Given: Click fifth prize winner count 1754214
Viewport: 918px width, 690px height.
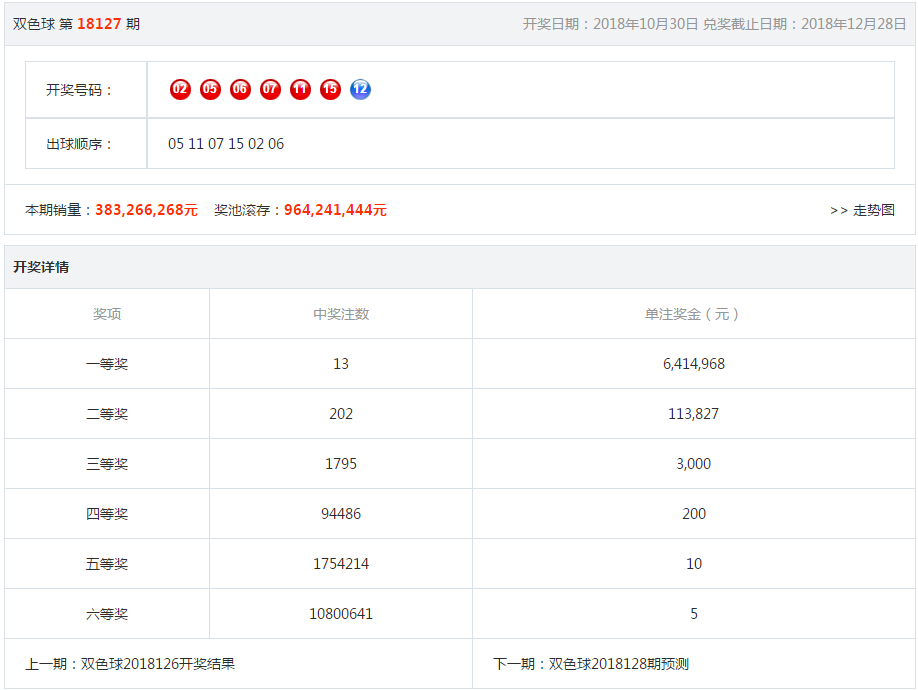Looking at the screenshot, I should coord(341,564).
